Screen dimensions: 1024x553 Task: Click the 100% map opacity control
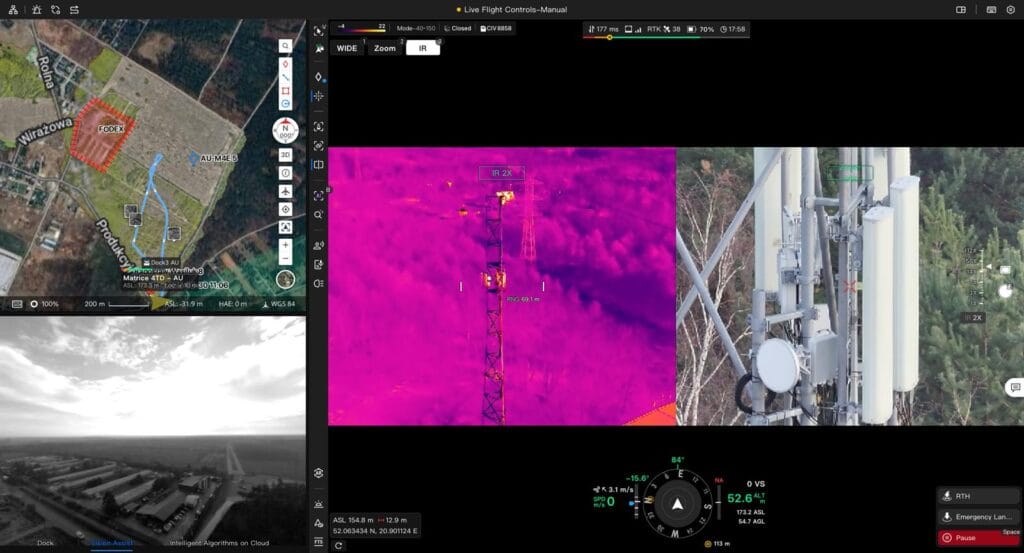click(x=44, y=304)
